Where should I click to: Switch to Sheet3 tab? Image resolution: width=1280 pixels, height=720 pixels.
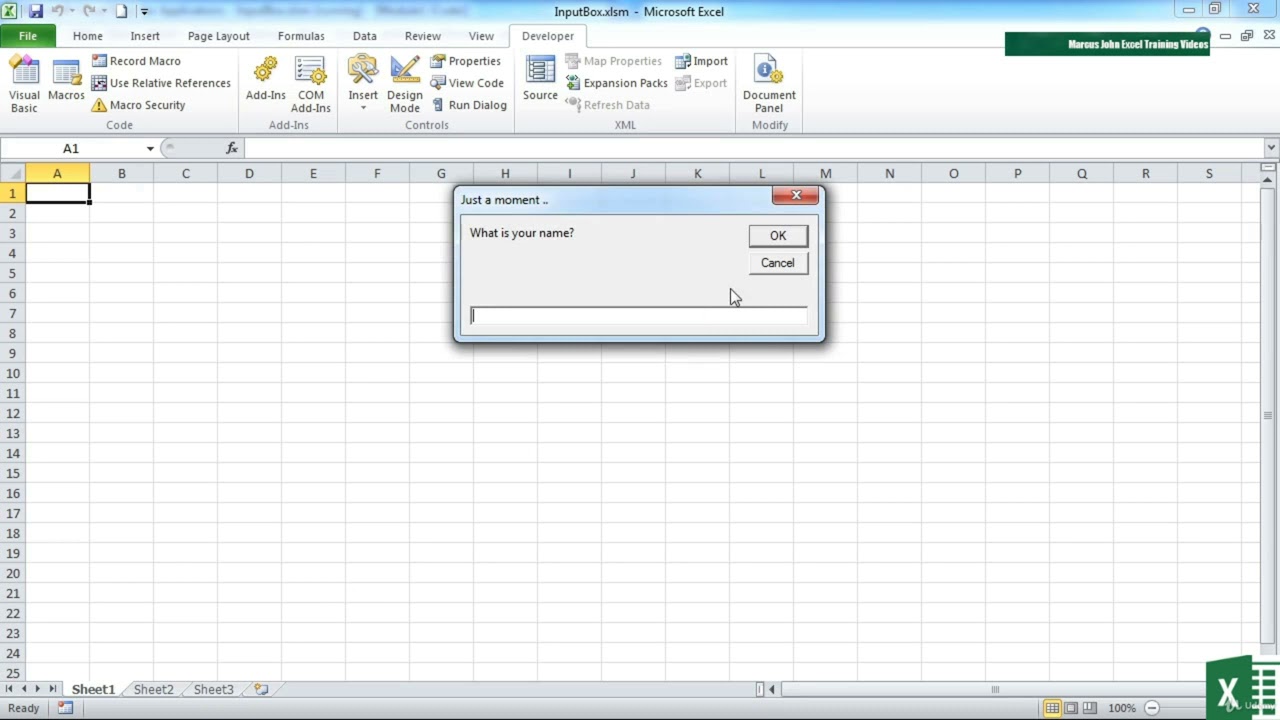pos(214,689)
